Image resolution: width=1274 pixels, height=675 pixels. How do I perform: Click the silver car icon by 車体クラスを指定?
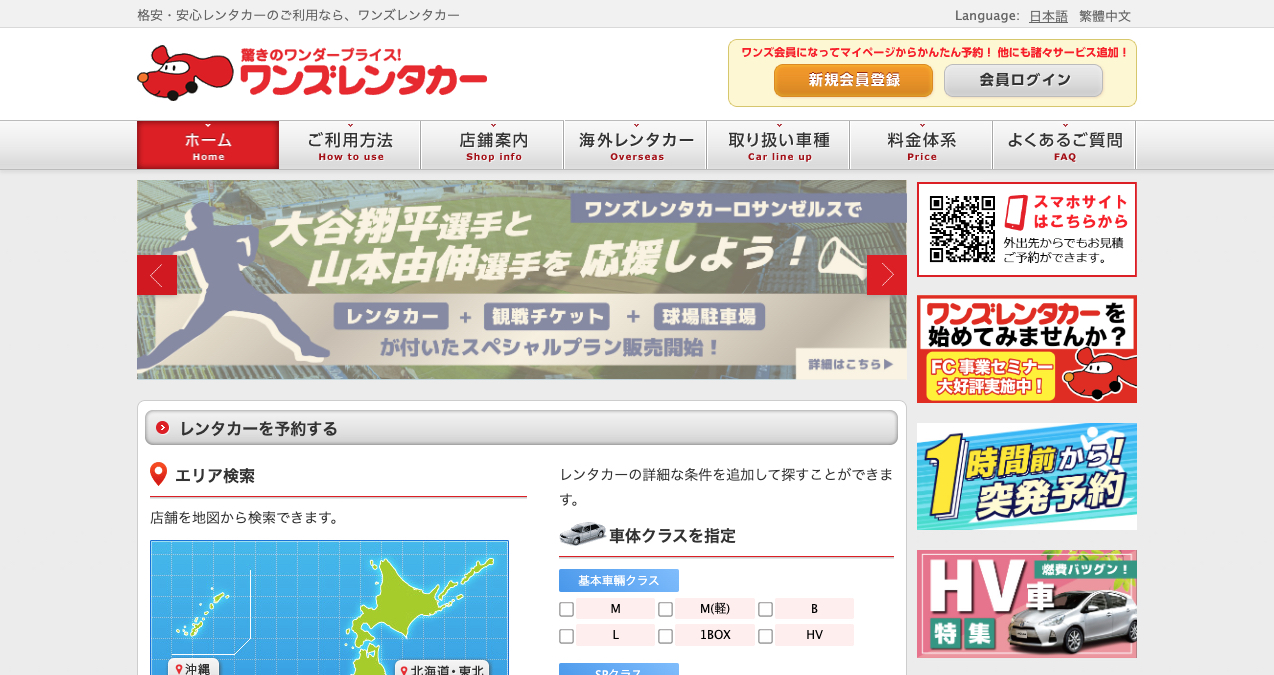pos(582,533)
